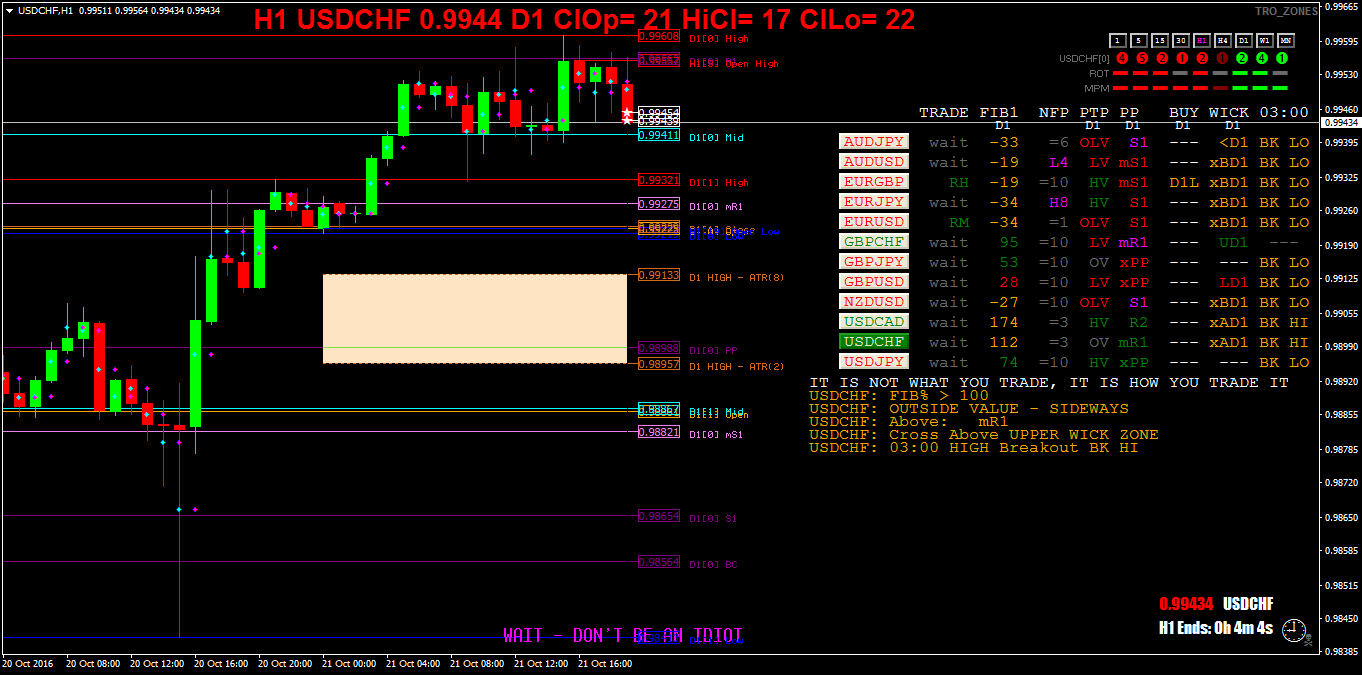Select the M1 timeframe button
The width and height of the screenshot is (1362, 675).
(1117, 41)
